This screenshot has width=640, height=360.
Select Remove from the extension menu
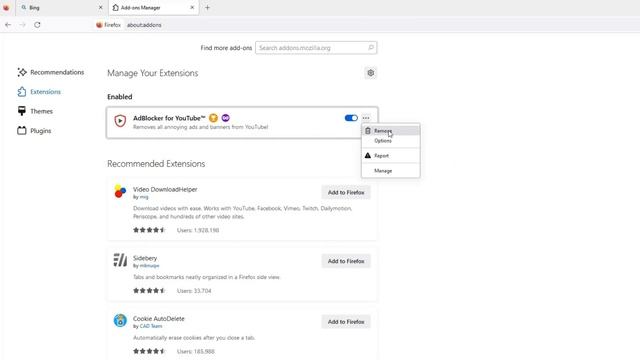(x=391, y=131)
